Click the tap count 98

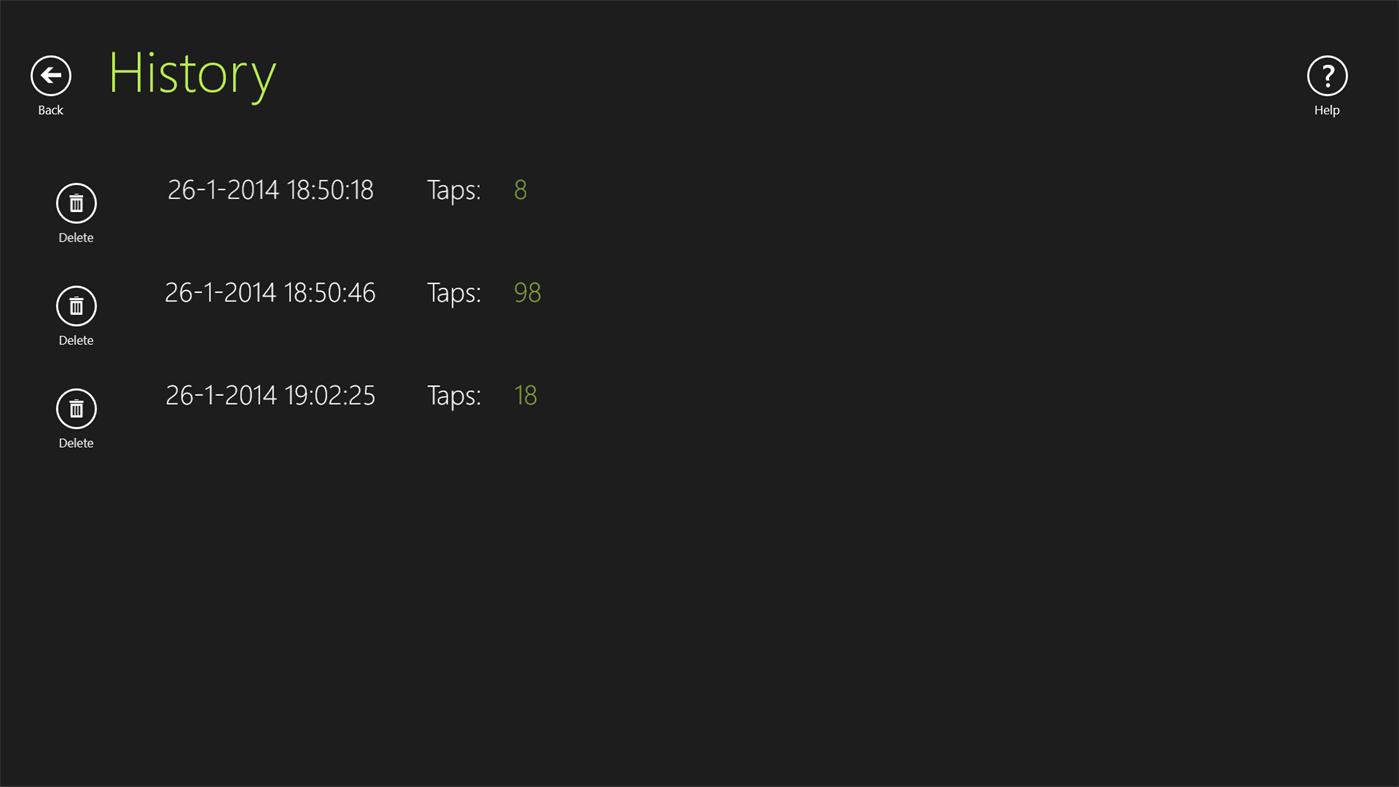(527, 293)
